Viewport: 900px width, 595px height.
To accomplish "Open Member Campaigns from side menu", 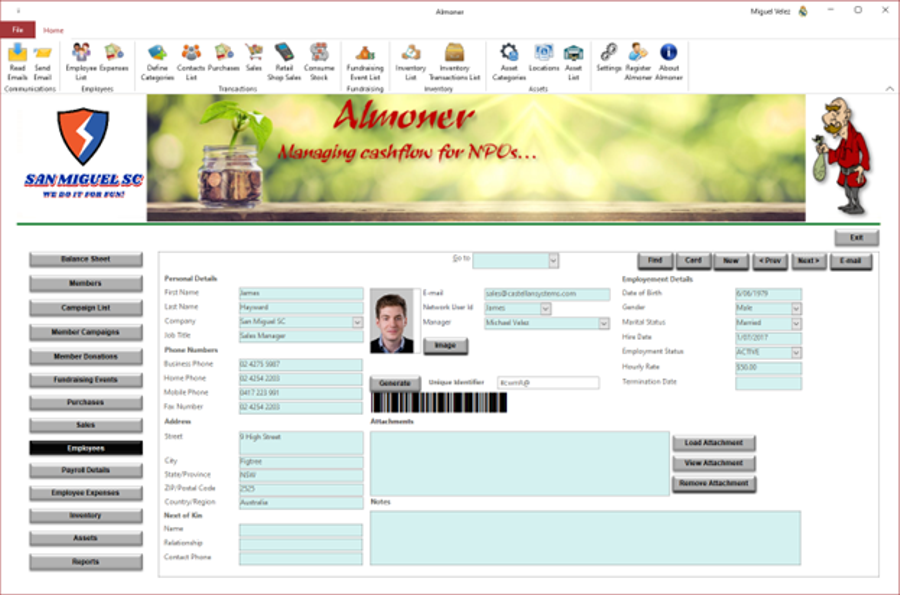I will click(x=86, y=332).
